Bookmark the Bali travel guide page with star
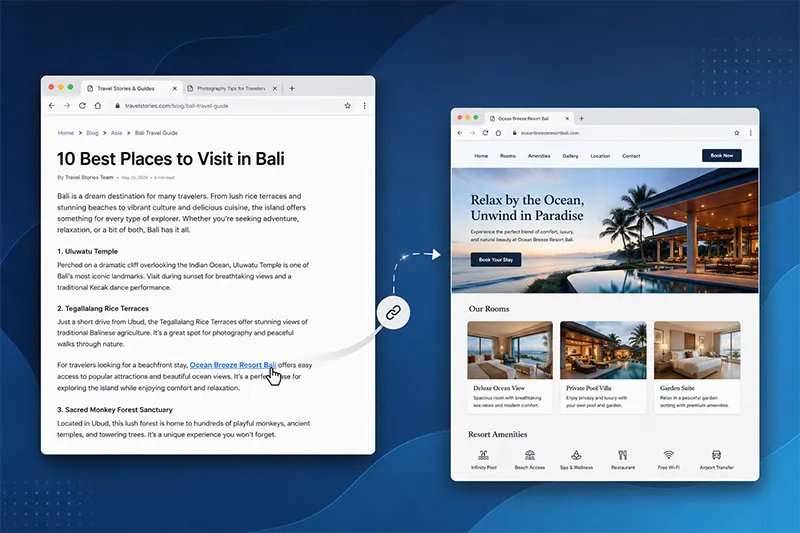This screenshot has height=533, width=800. (347, 106)
